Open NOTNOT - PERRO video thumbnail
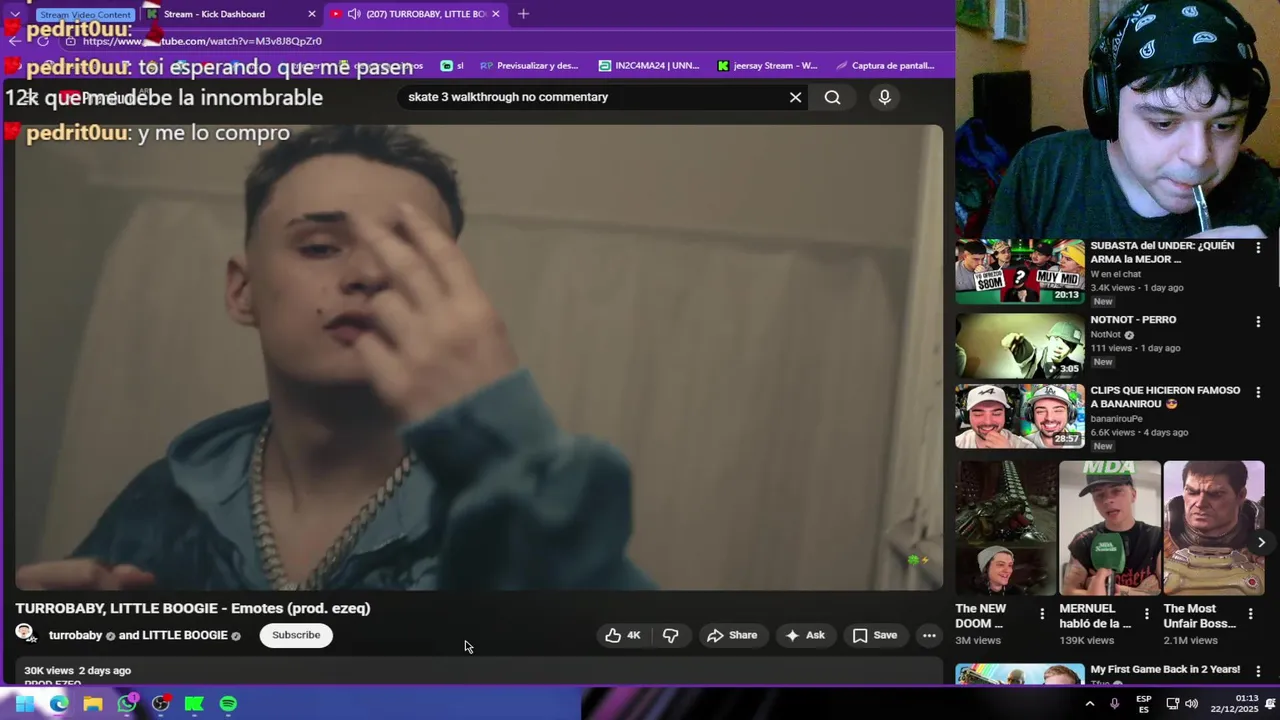 (1019, 345)
